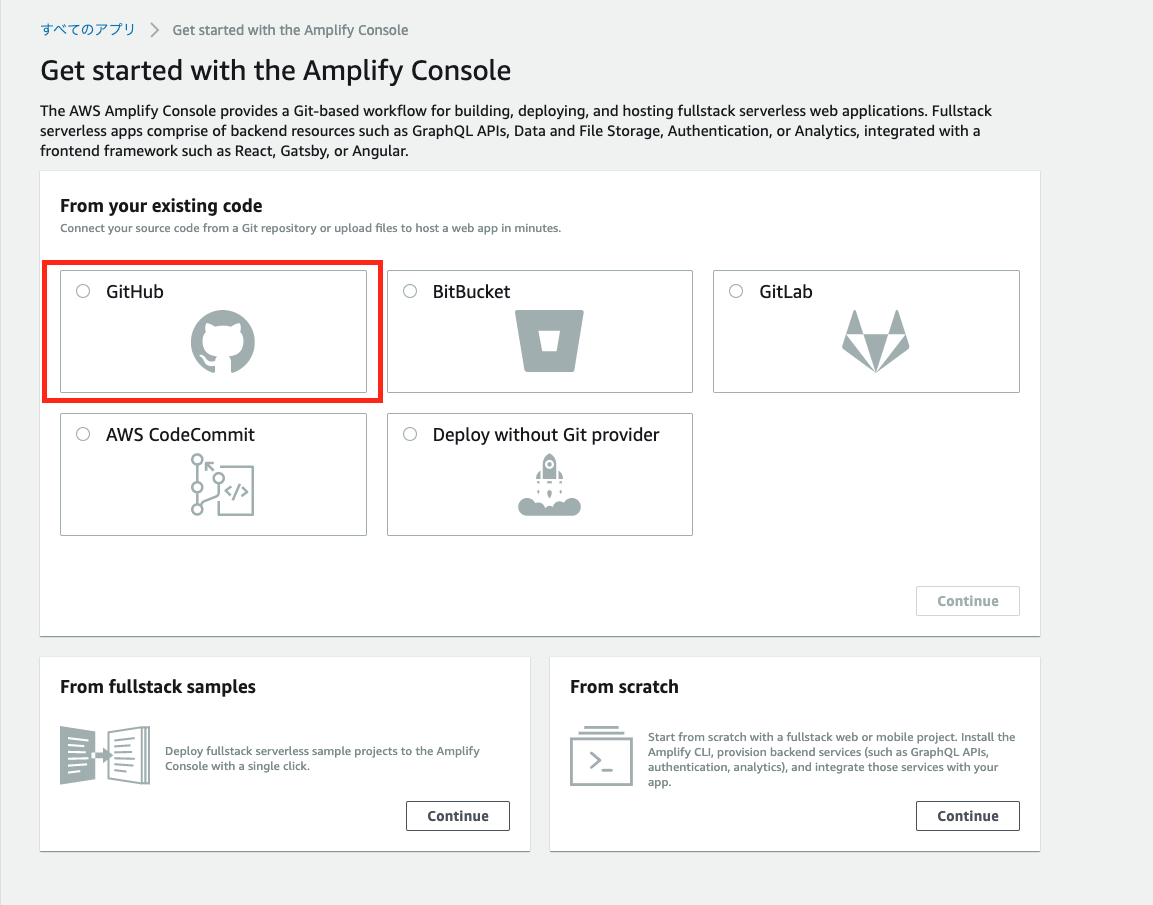Viewport: 1153px width, 905px height.
Task: Select the GitHub radio button
Action: pos(83,291)
